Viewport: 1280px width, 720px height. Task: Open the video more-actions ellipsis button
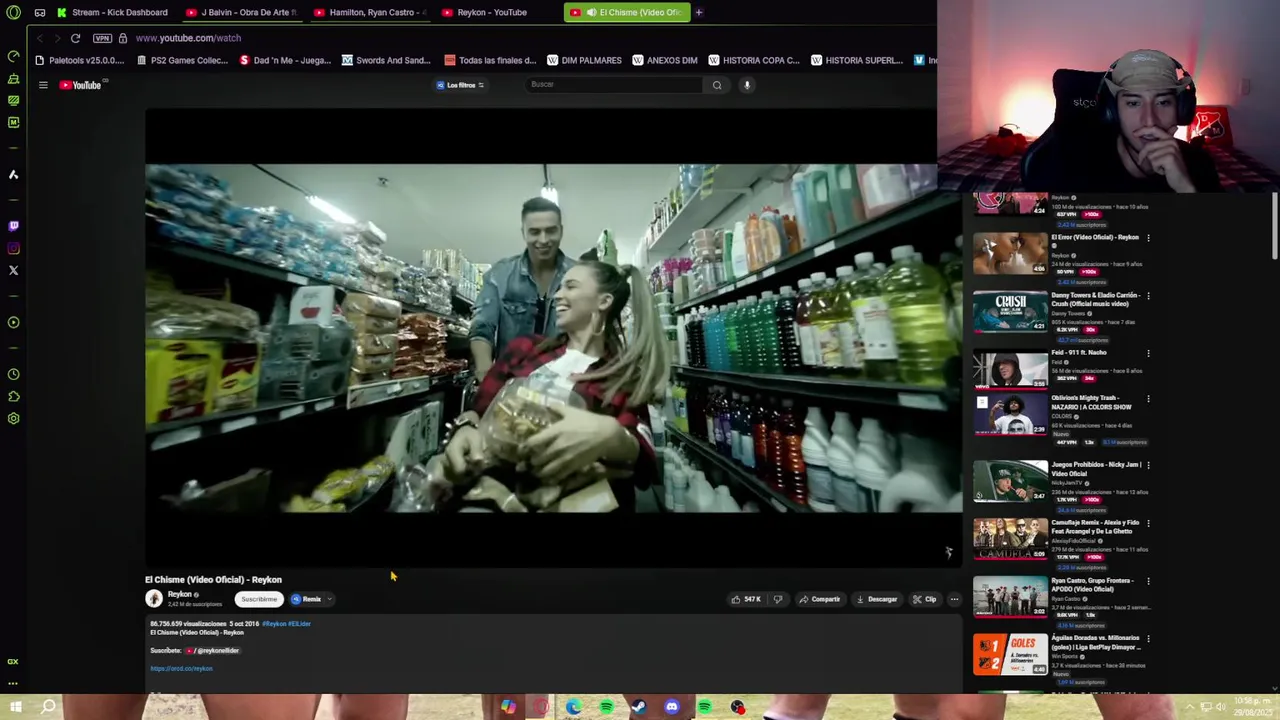point(954,599)
